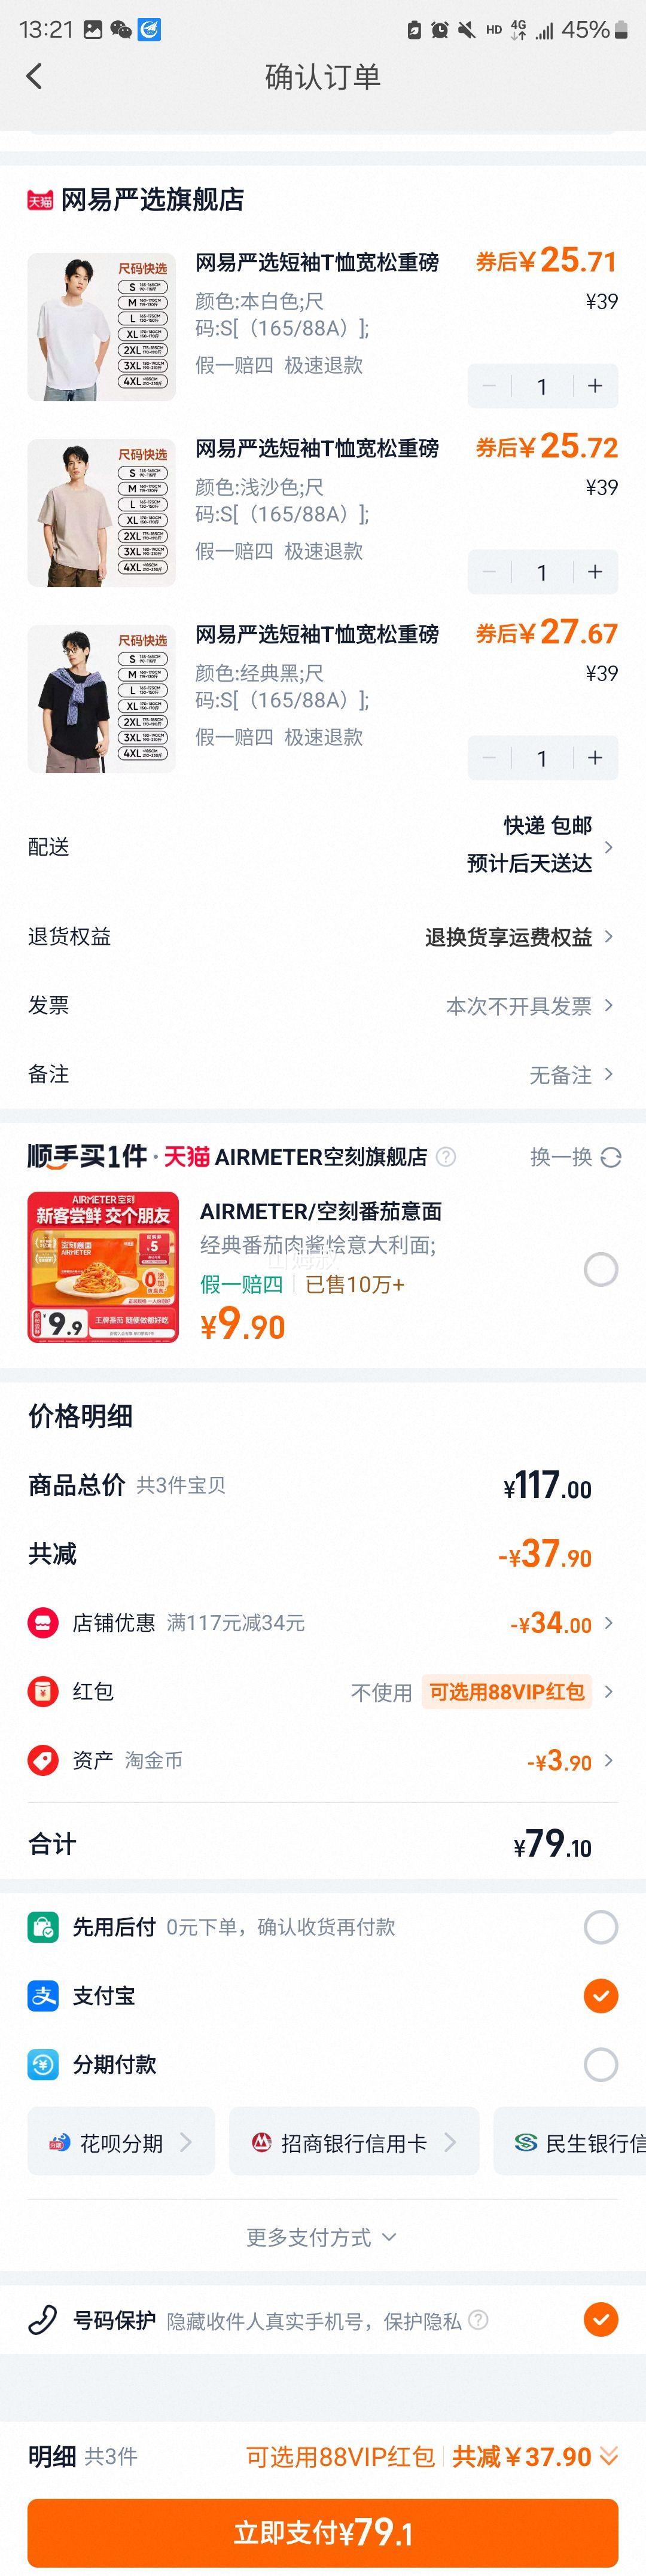Select AIRMETER番茄意面 add-on radio button

[601, 1270]
